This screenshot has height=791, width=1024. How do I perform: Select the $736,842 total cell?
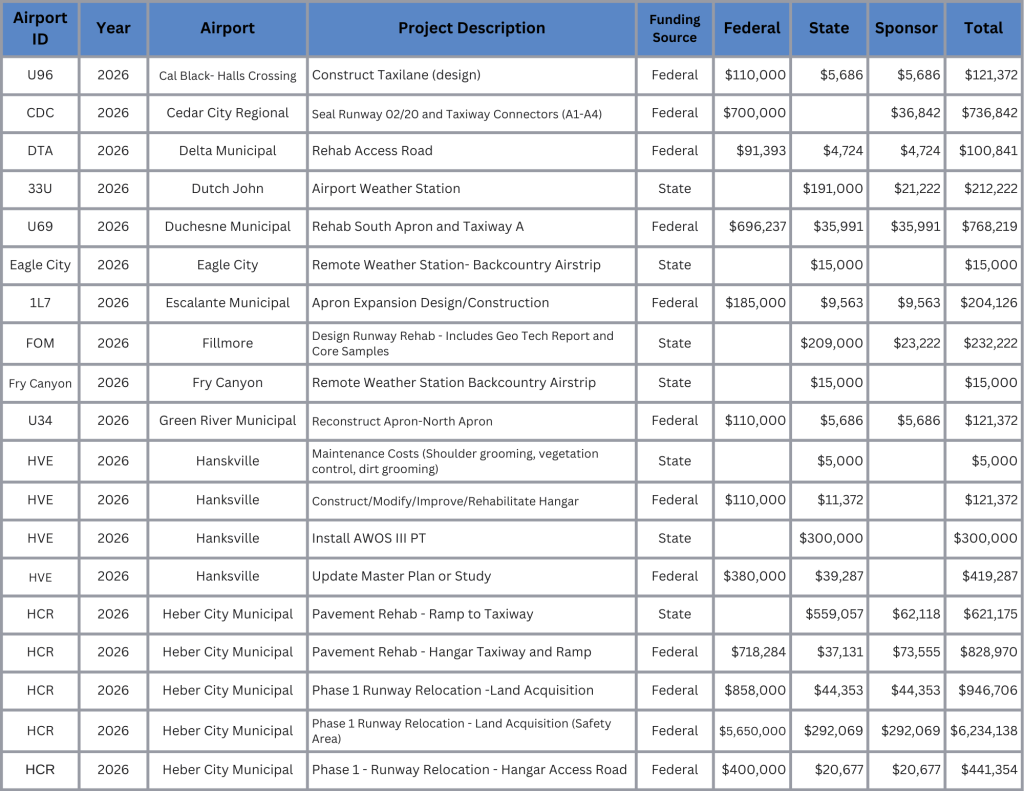coord(983,113)
